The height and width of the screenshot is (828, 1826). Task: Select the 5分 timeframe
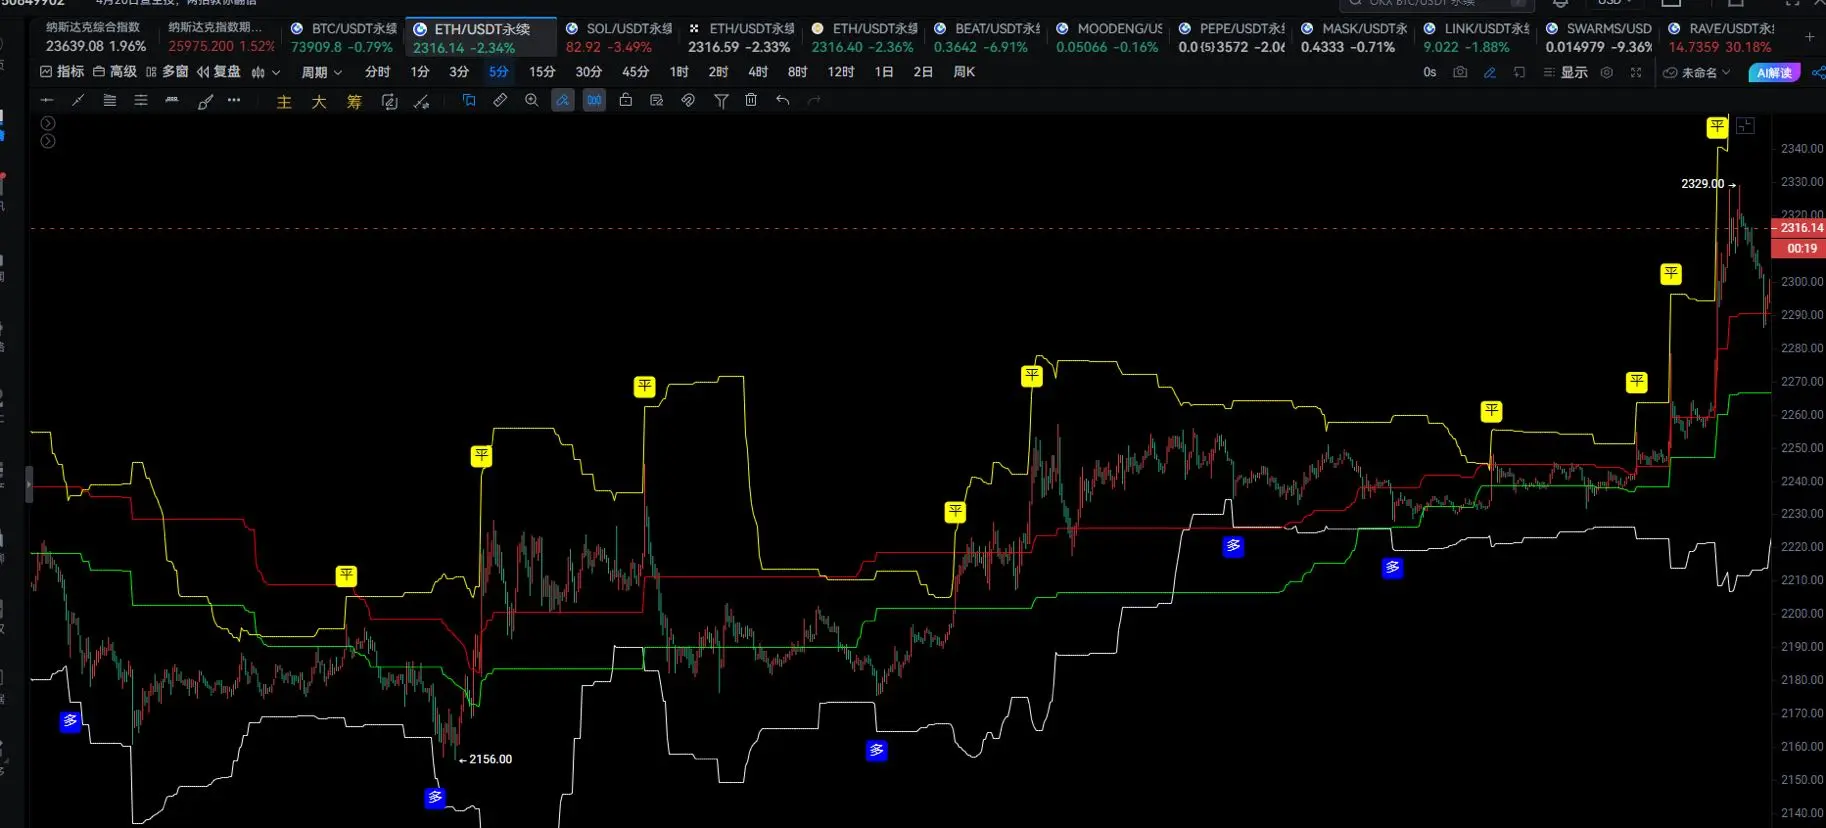coord(498,72)
